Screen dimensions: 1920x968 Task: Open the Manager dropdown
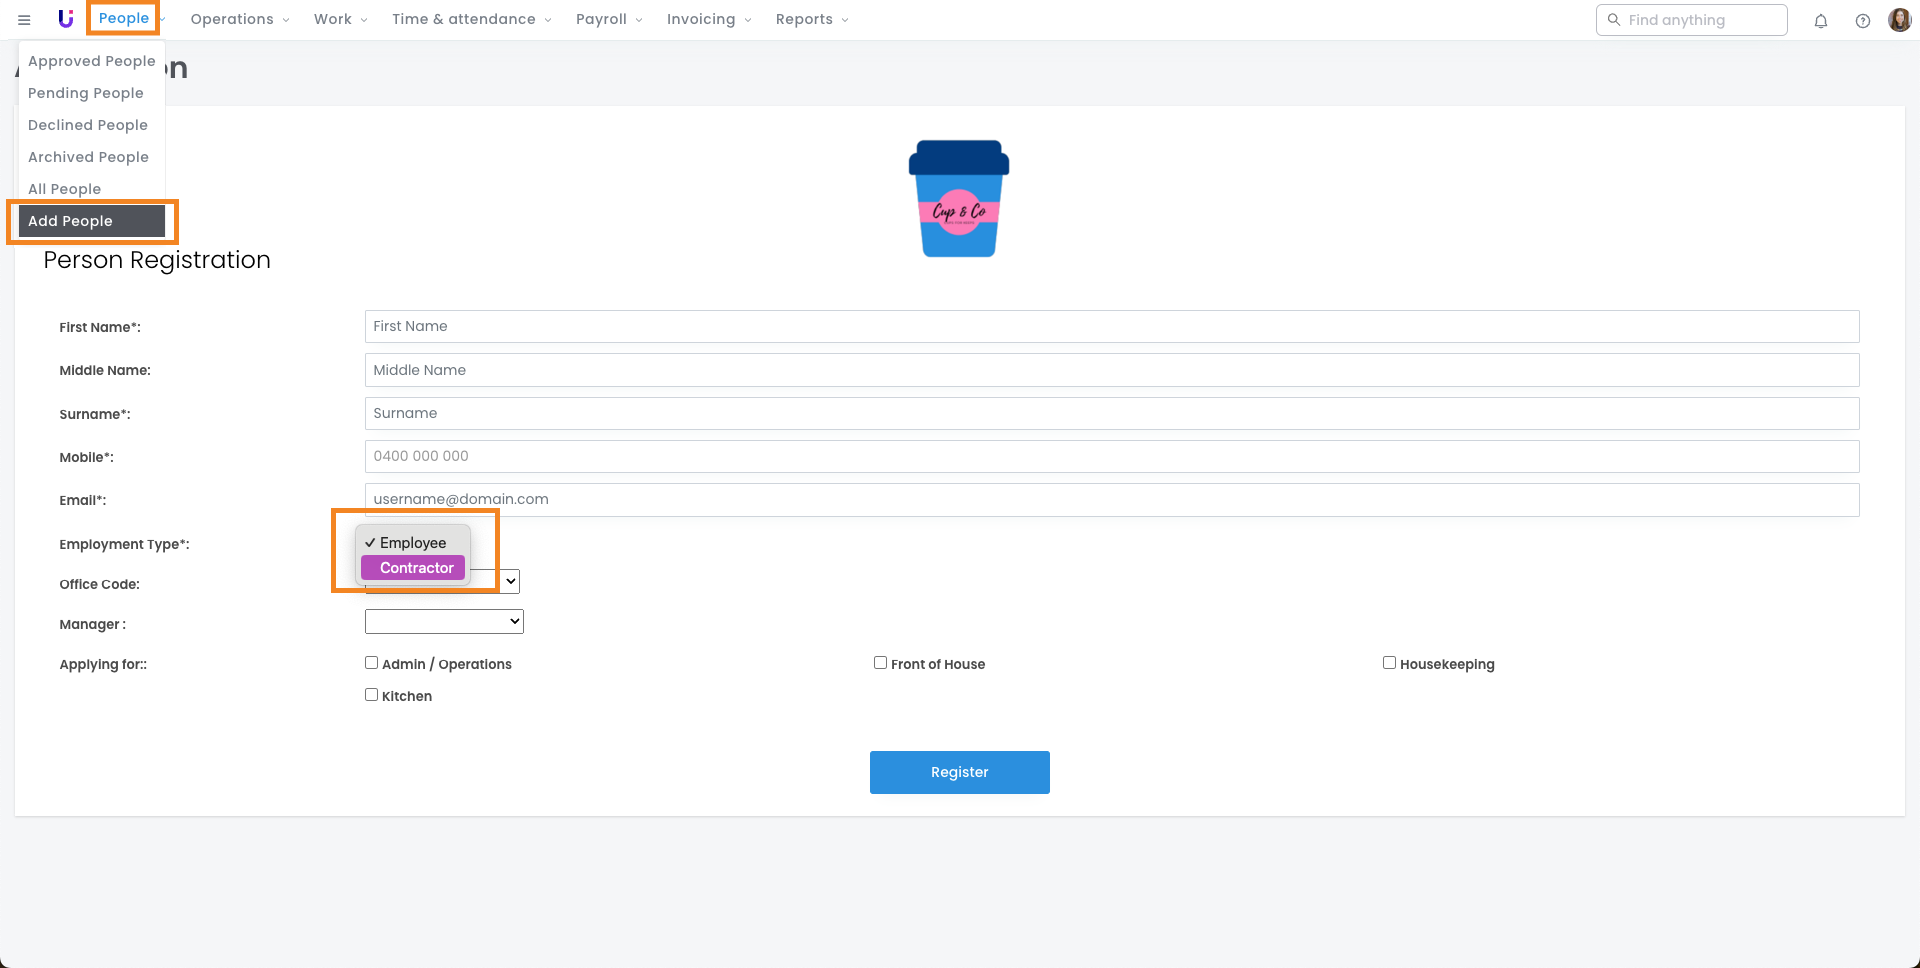444,622
